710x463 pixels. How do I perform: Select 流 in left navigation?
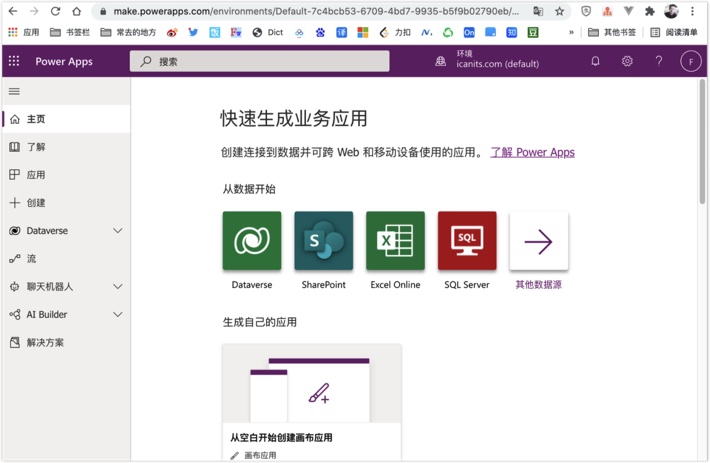[x=66, y=258]
